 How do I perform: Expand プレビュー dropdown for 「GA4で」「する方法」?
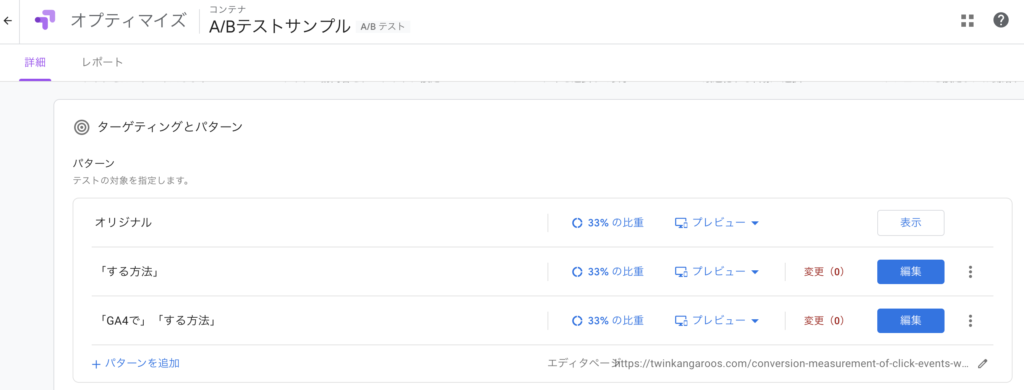[x=716, y=321]
